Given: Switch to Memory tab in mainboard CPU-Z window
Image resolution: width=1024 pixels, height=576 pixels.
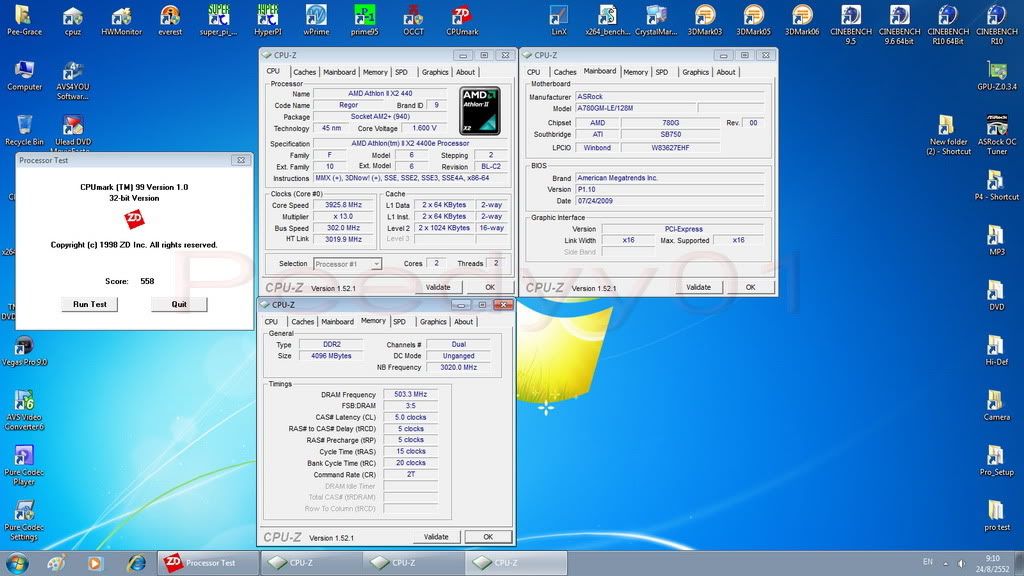Looking at the screenshot, I should pyautogui.click(x=635, y=72).
